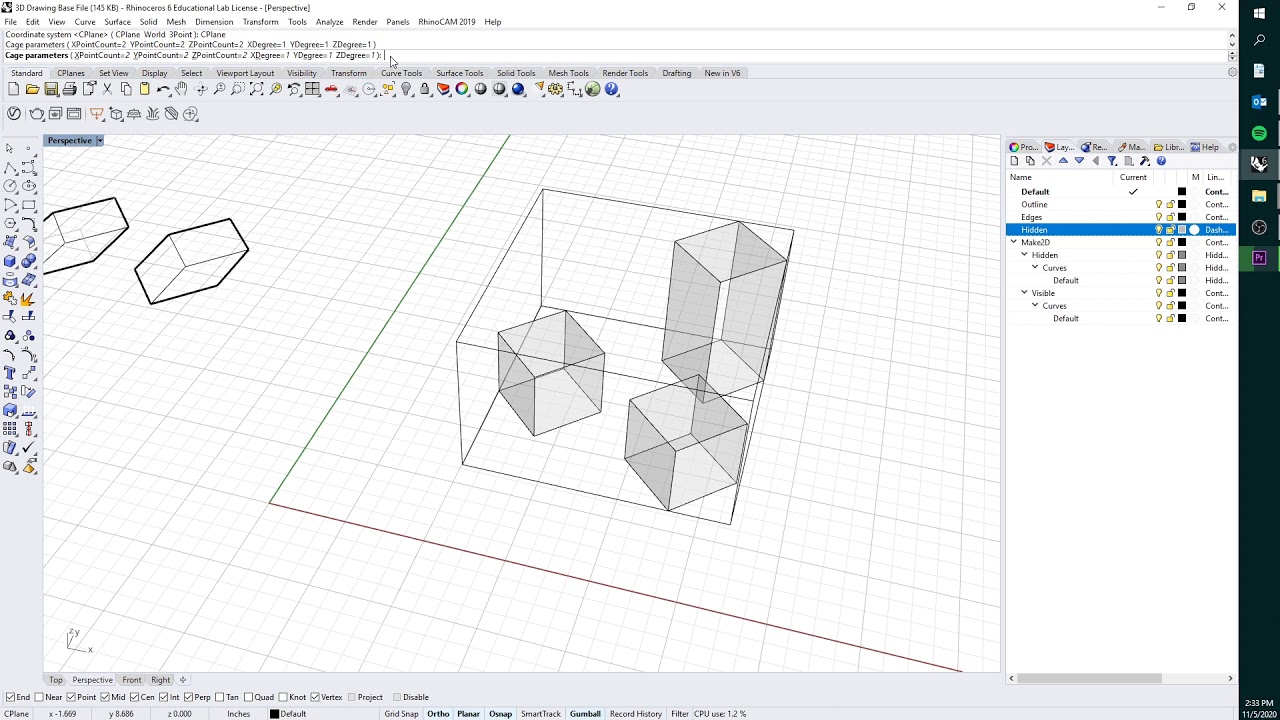1280x720 pixels.
Task: Toggle the Mid osnap checkbox
Action: (x=104, y=697)
